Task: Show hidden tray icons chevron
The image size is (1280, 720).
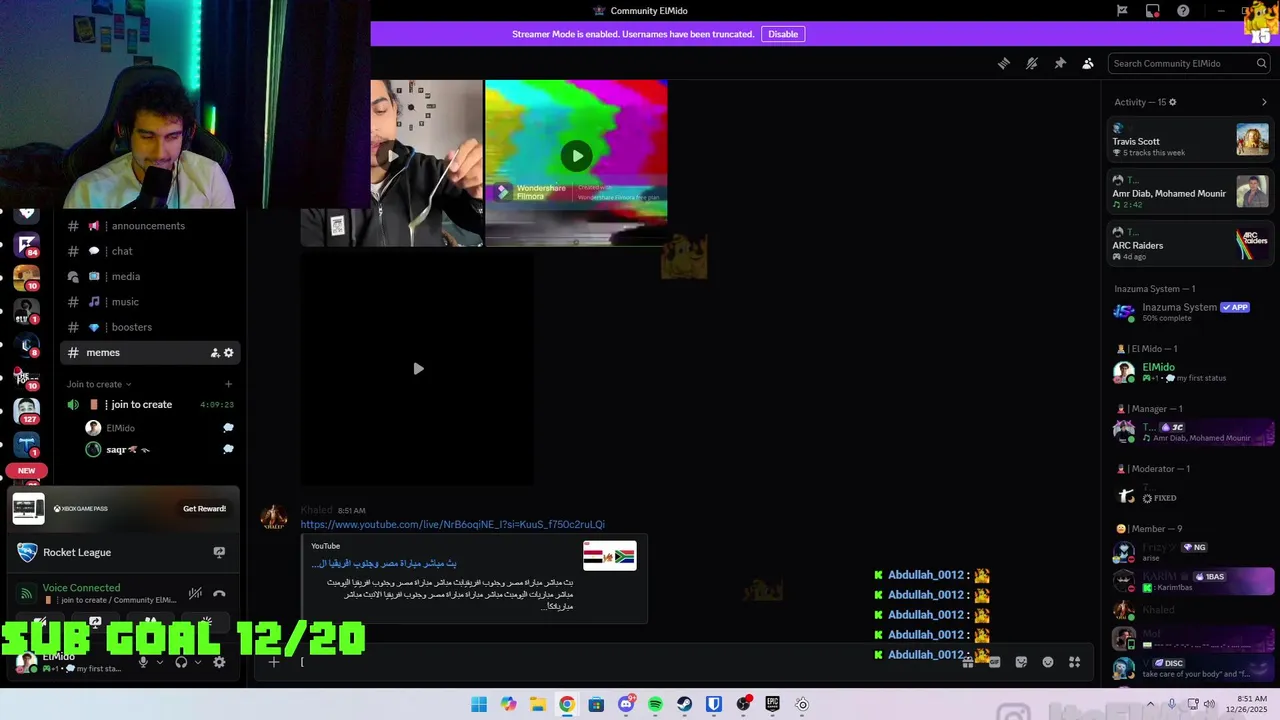Action: coord(1150,704)
